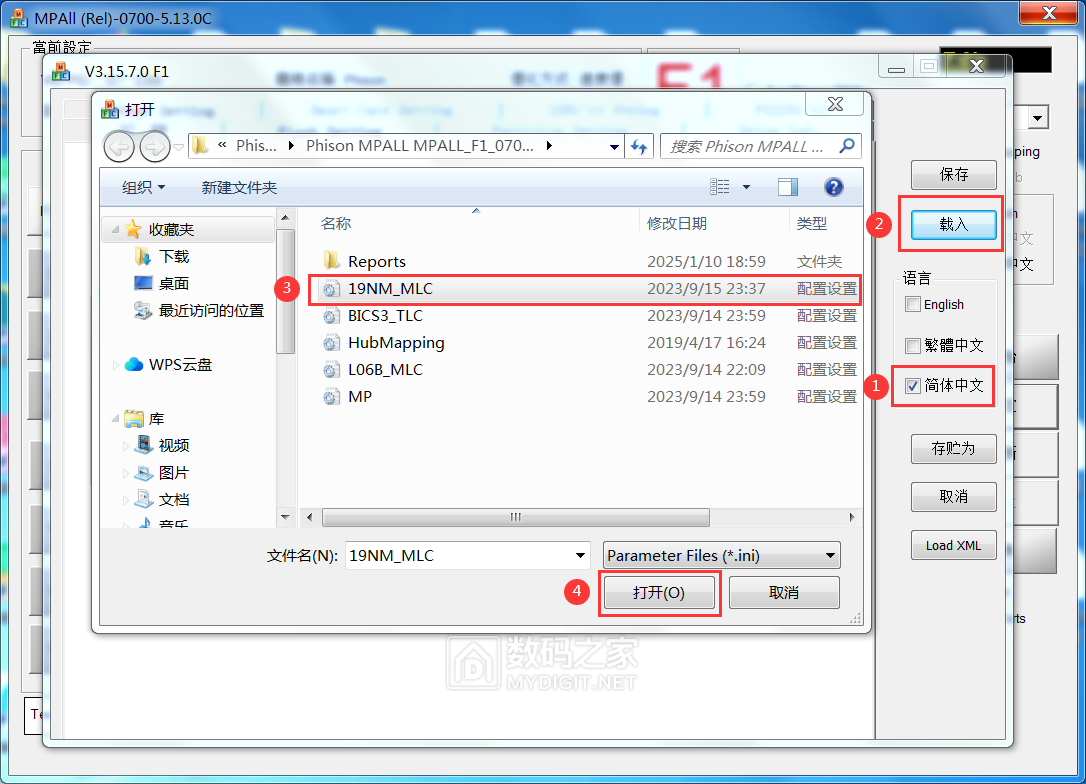This screenshot has height=784, width=1086.
Task: Go forward with the dialog forward arrow
Action: (154, 147)
